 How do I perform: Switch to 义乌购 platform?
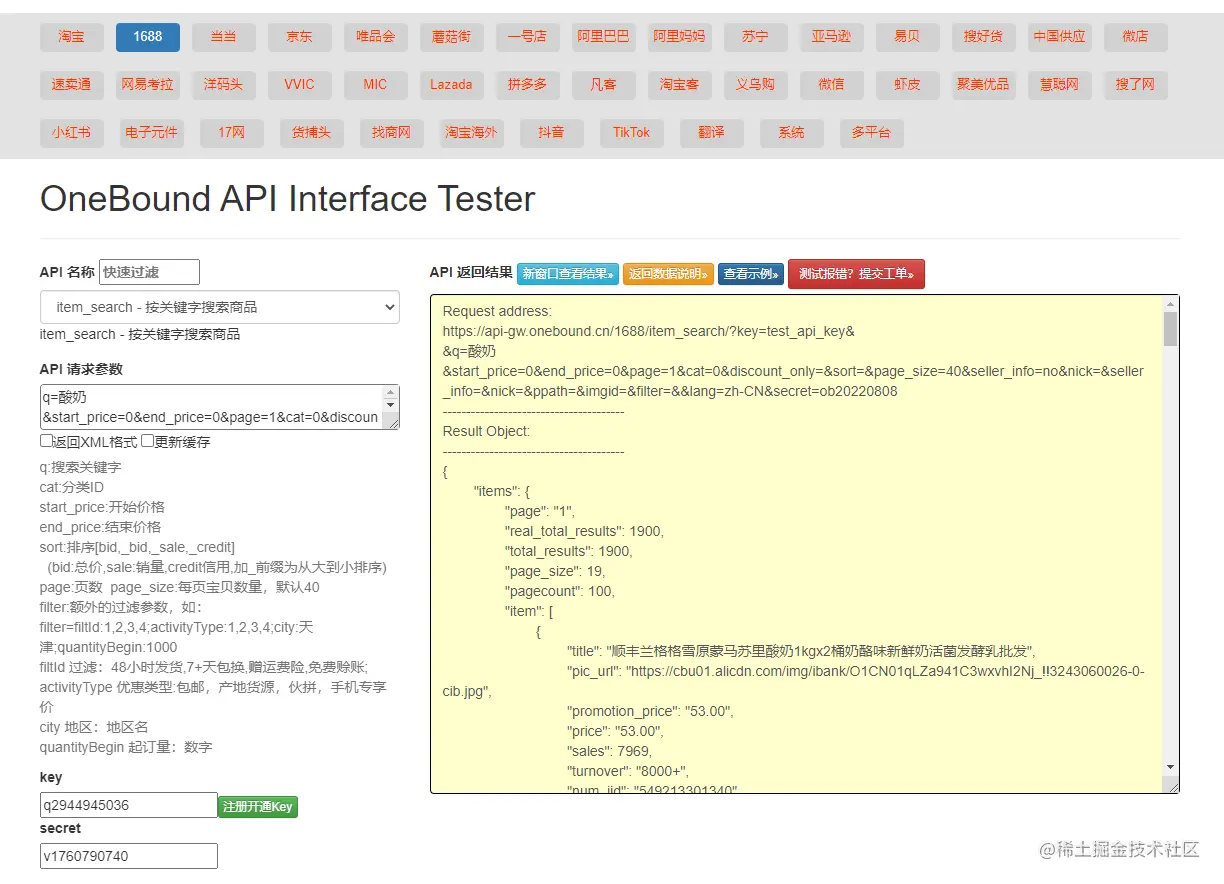pos(756,85)
